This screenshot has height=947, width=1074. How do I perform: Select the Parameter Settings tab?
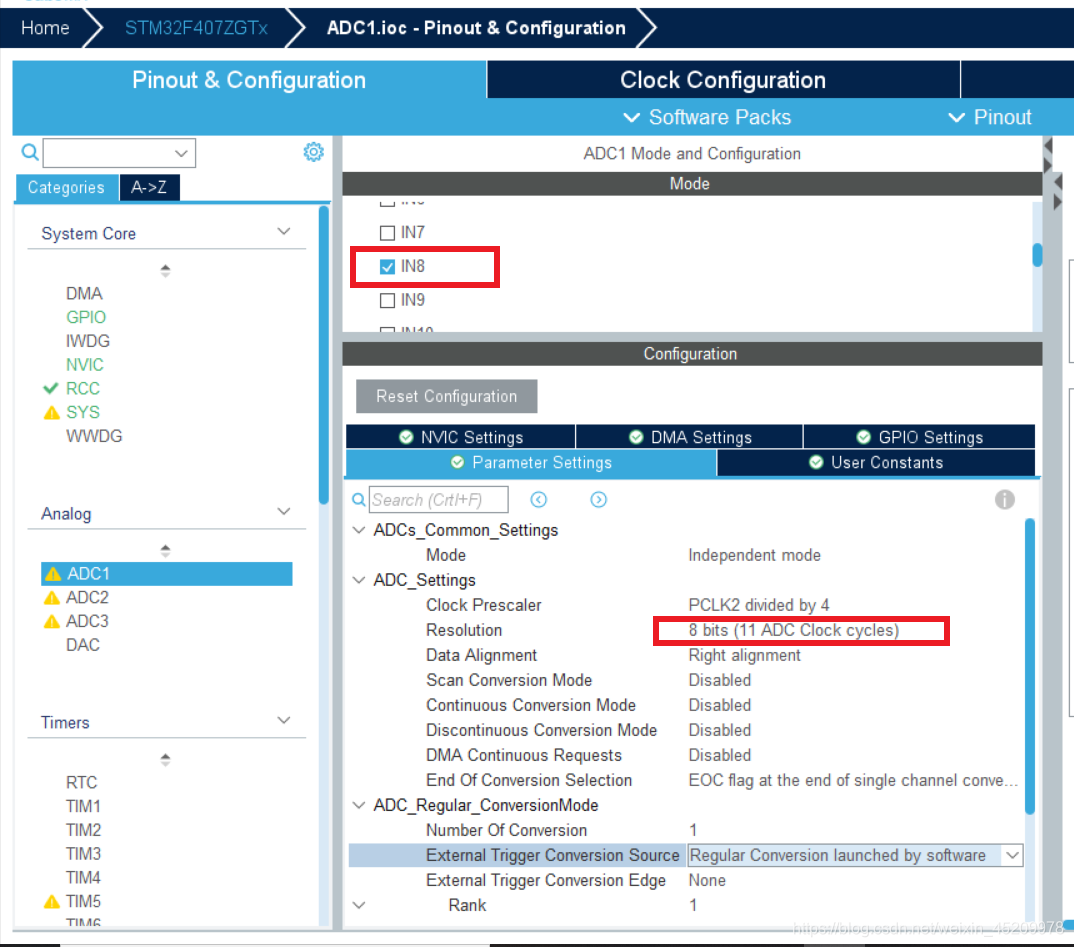click(532, 462)
